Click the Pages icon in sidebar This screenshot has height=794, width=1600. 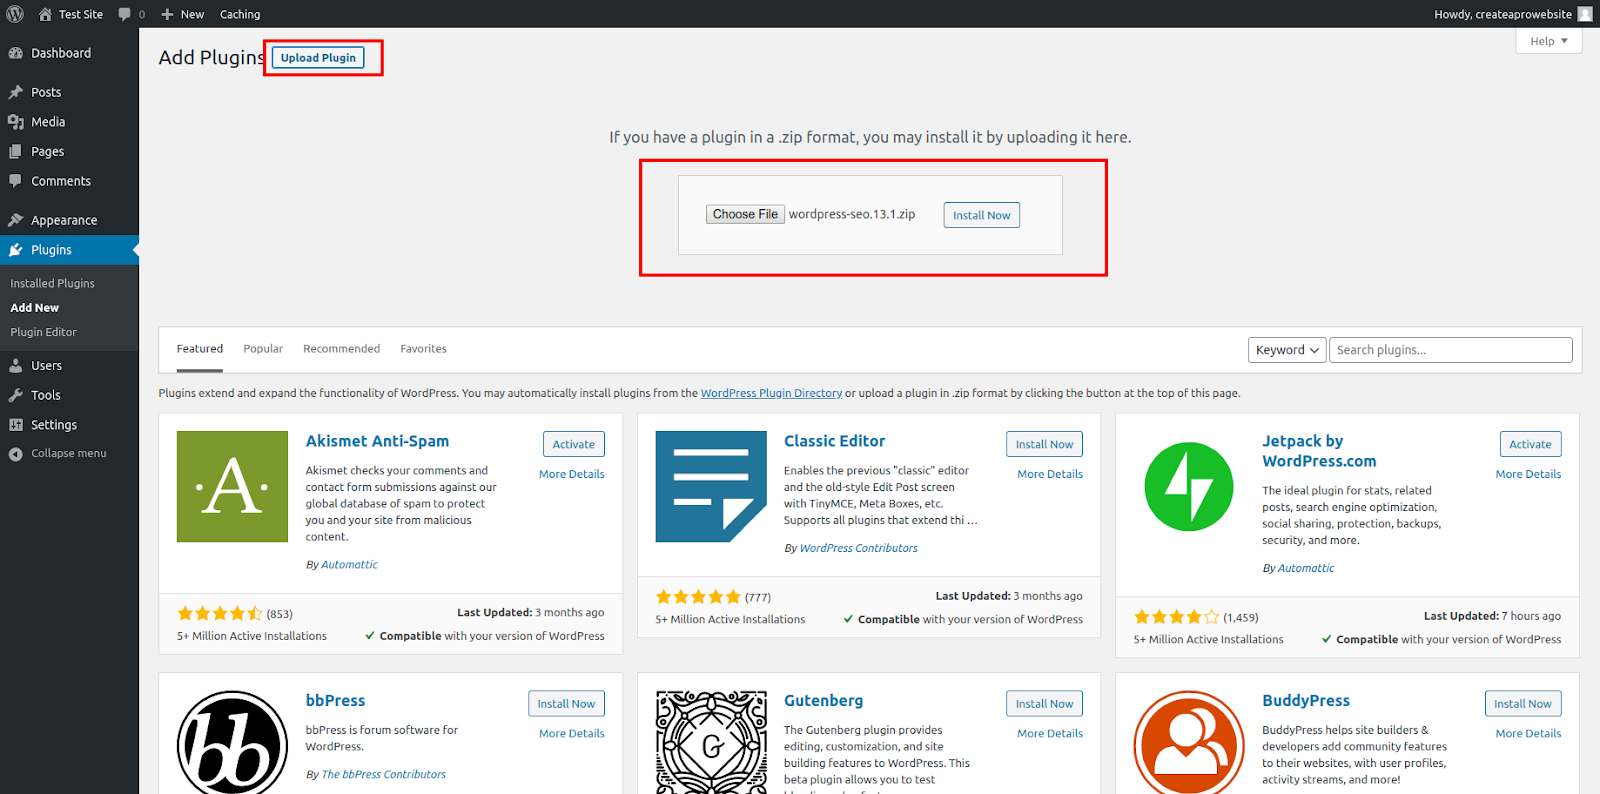[x=16, y=152]
